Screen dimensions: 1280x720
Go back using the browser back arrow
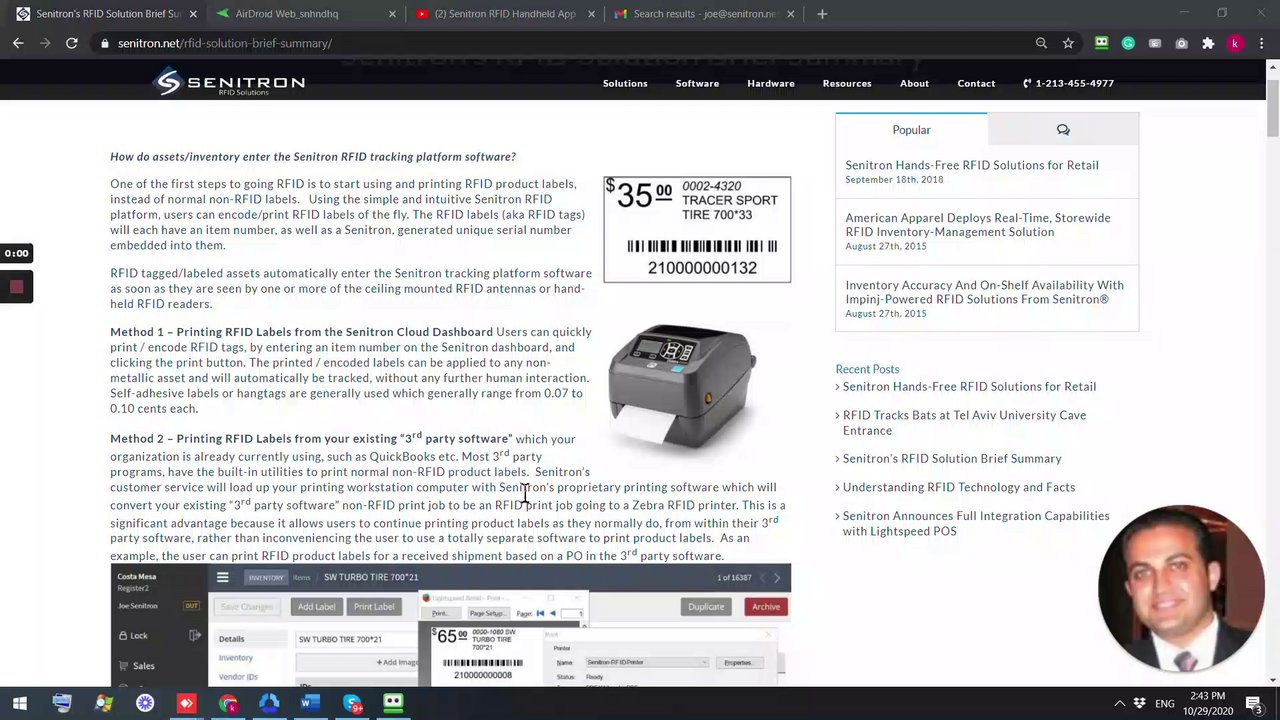point(18,43)
